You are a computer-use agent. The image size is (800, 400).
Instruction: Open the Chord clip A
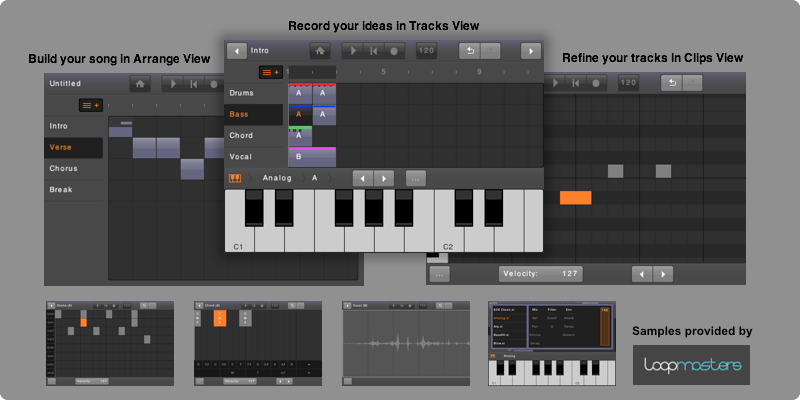[300, 136]
